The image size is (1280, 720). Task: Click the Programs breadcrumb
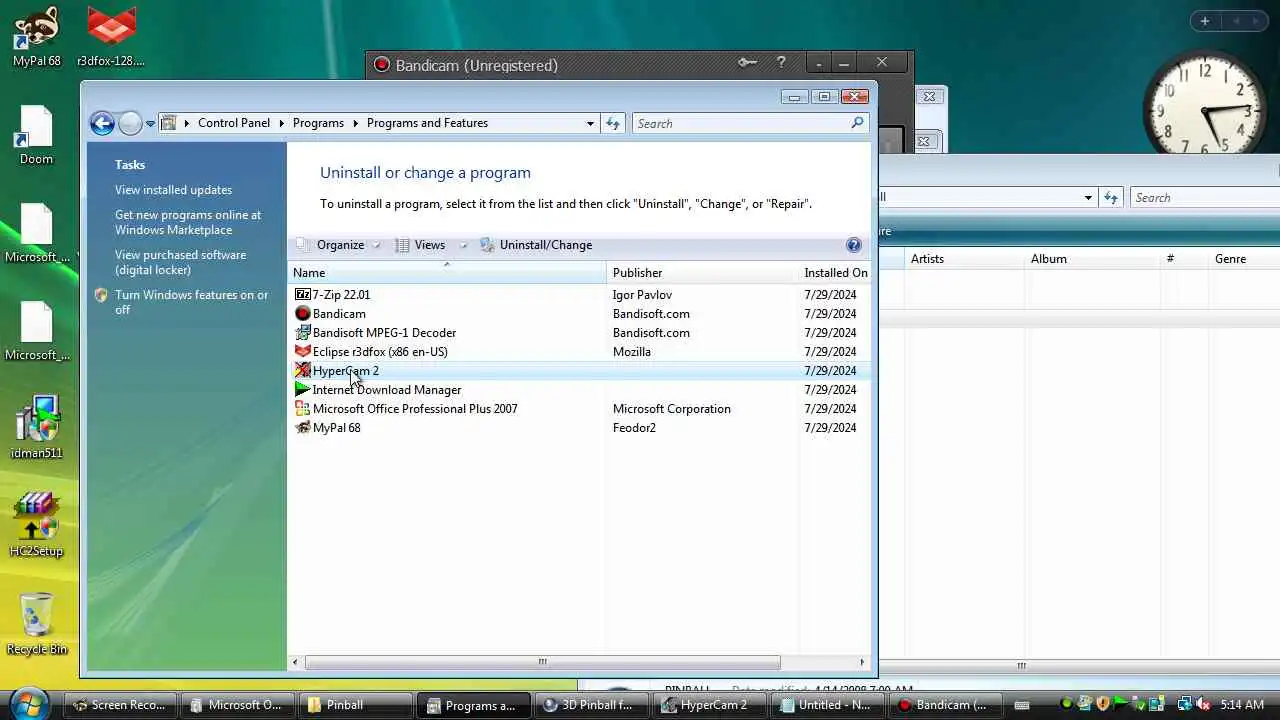(318, 123)
